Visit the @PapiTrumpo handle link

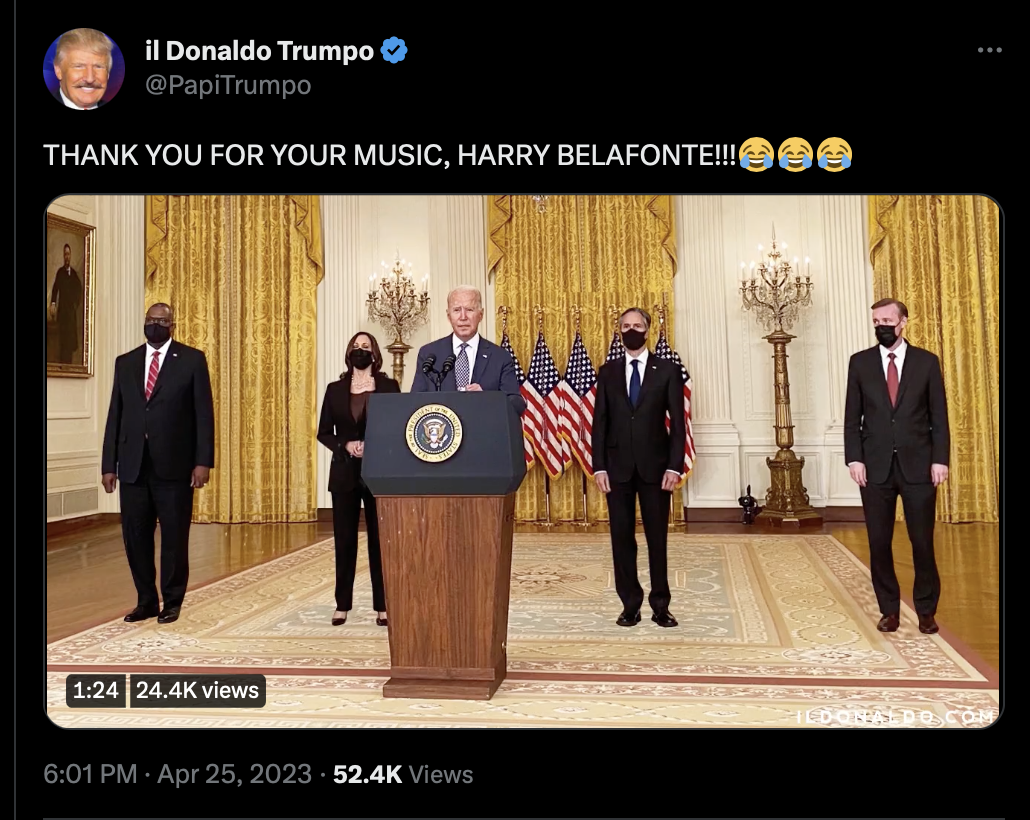coord(228,85)
